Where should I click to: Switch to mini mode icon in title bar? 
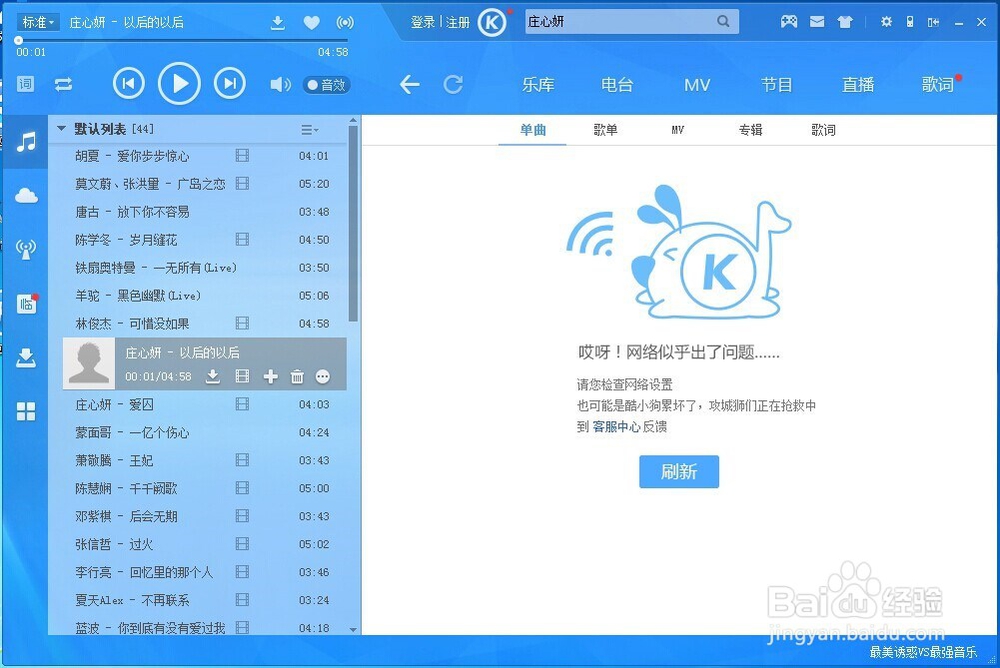coord(933,22)
